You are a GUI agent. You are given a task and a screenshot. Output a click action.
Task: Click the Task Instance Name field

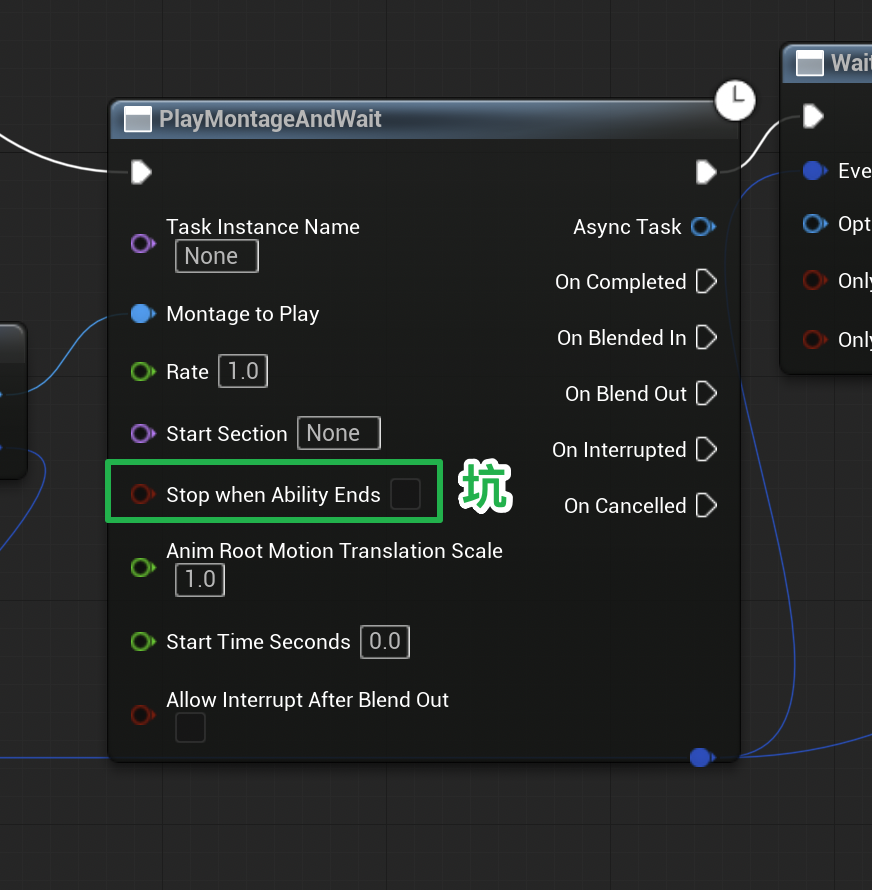(x=216, y=256)
